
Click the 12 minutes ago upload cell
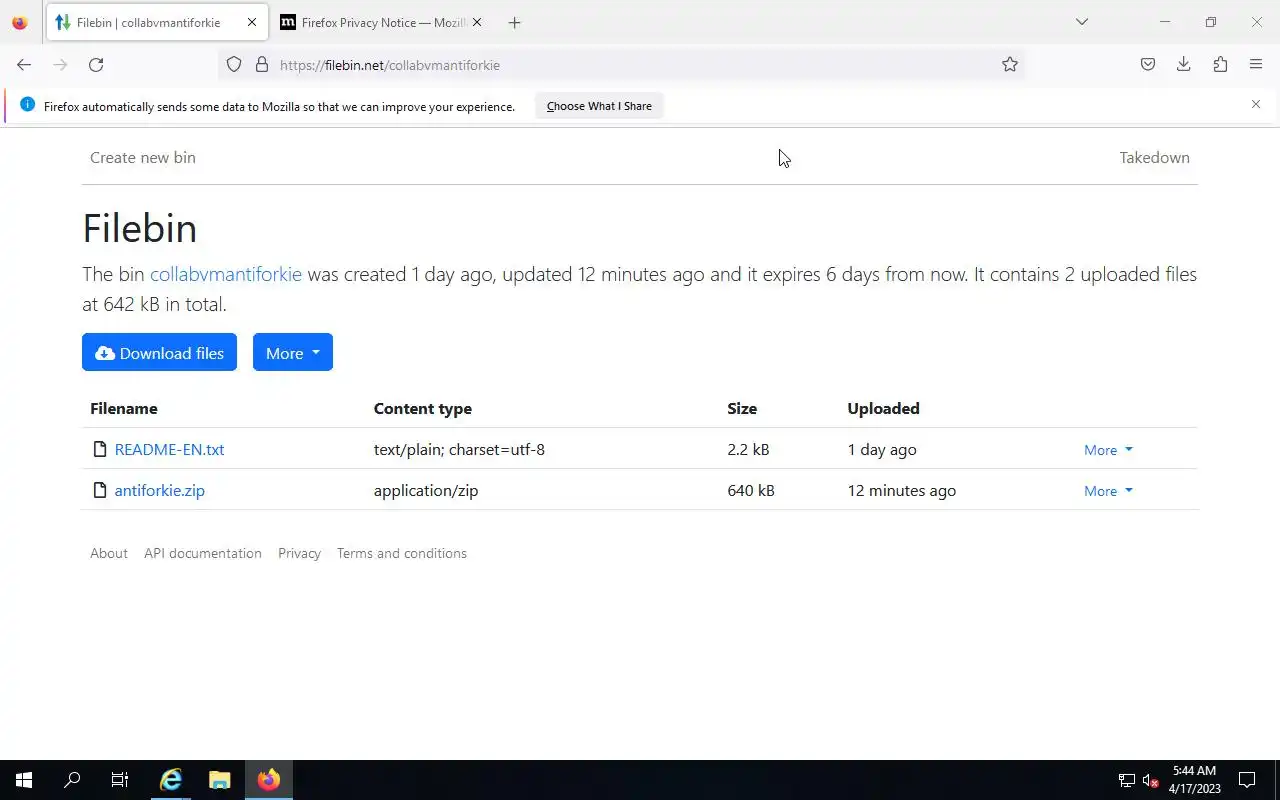[x=902, y=490]
